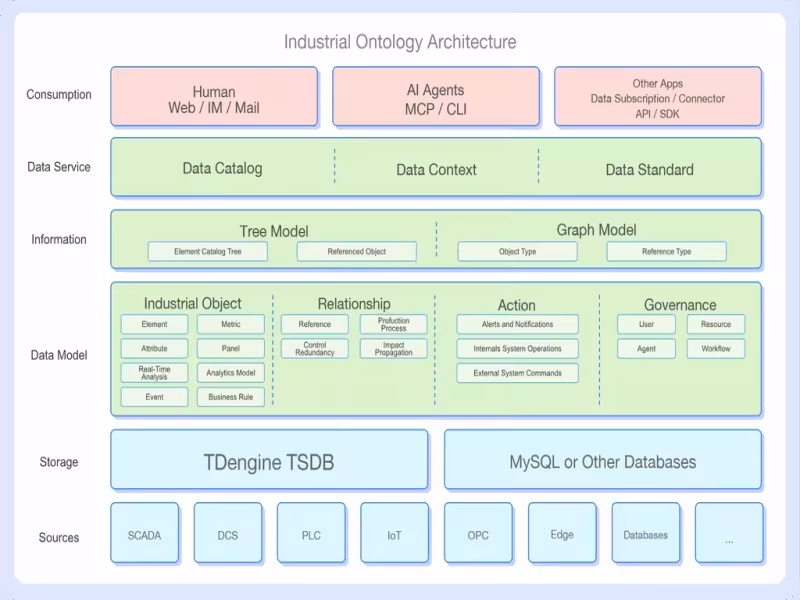
Task: Click the IoT source box
Action: click(394, 533)
